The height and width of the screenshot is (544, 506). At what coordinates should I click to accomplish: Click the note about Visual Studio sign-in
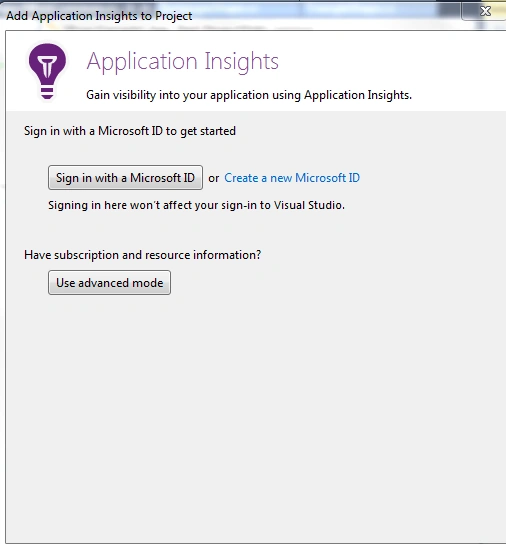(196, 205)
